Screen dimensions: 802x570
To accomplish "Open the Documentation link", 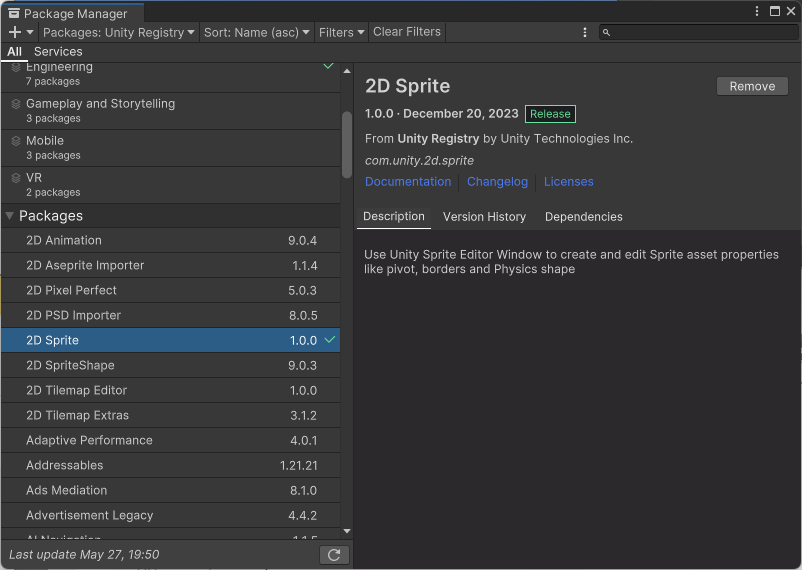I will pos(408,182).
